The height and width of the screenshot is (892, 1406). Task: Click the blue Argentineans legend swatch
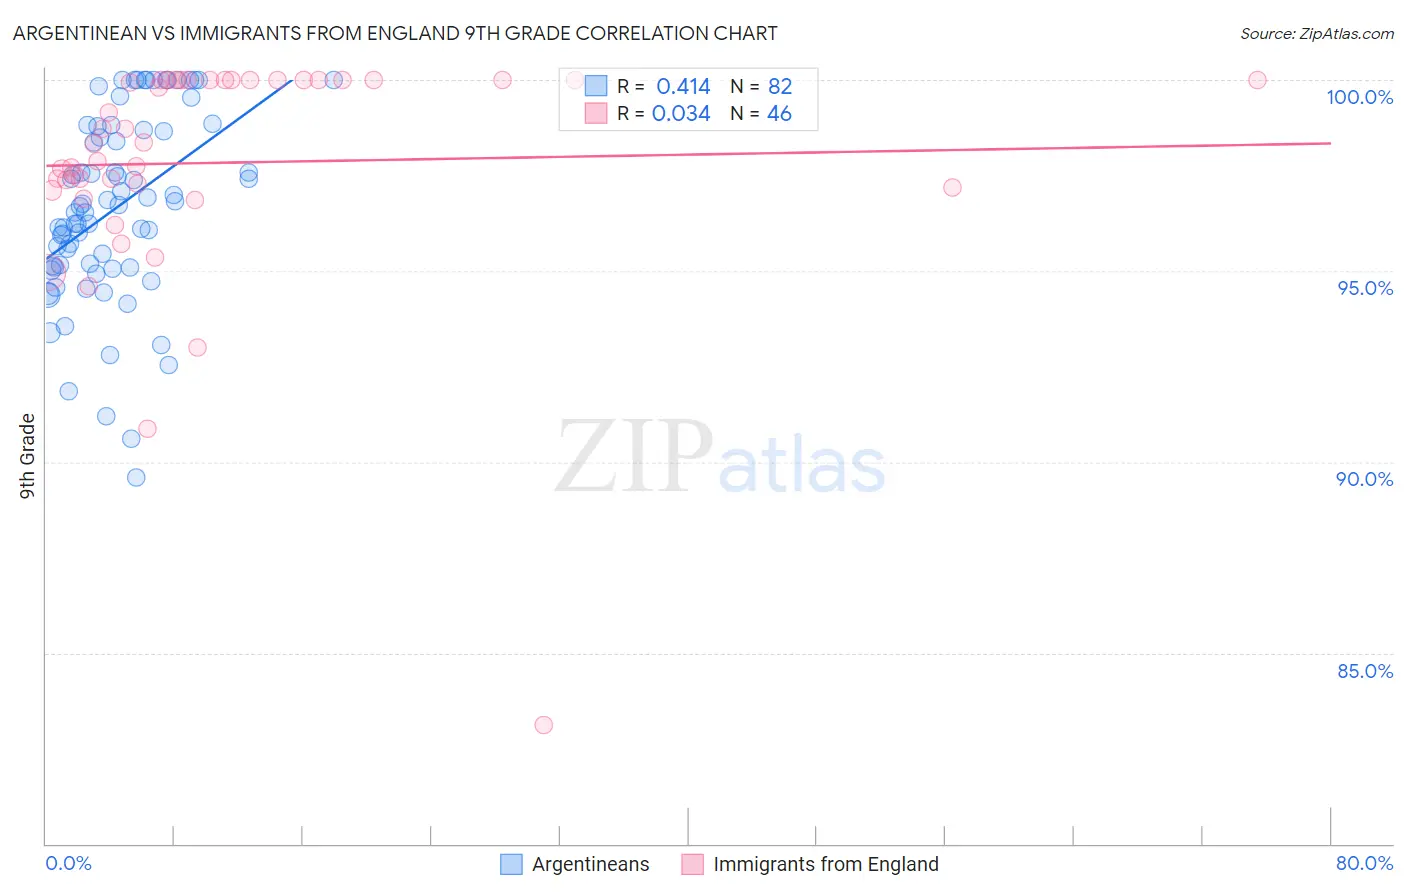(511, 864)
